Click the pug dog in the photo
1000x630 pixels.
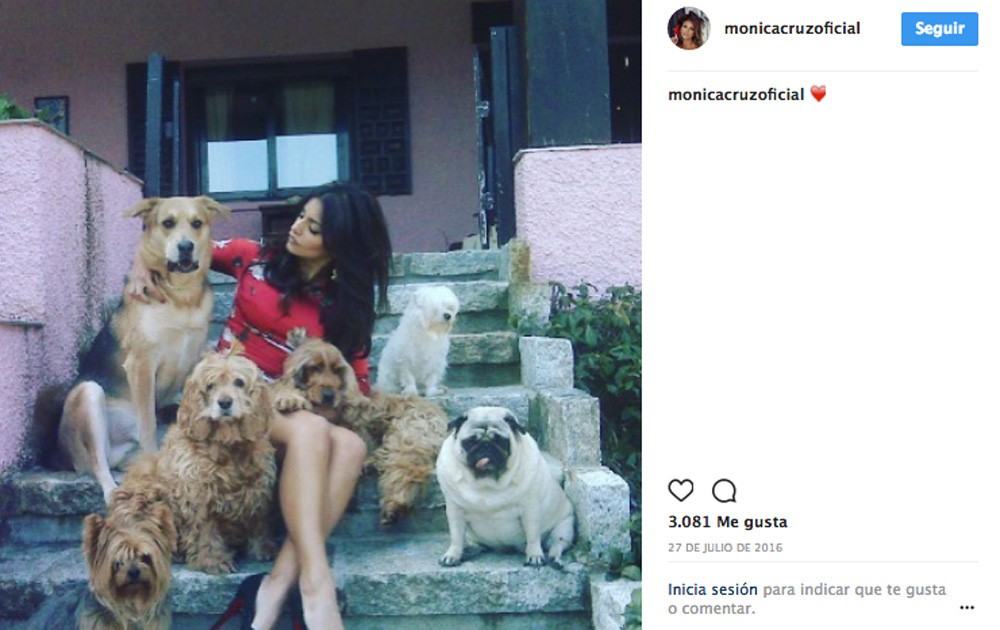point(502,487)
